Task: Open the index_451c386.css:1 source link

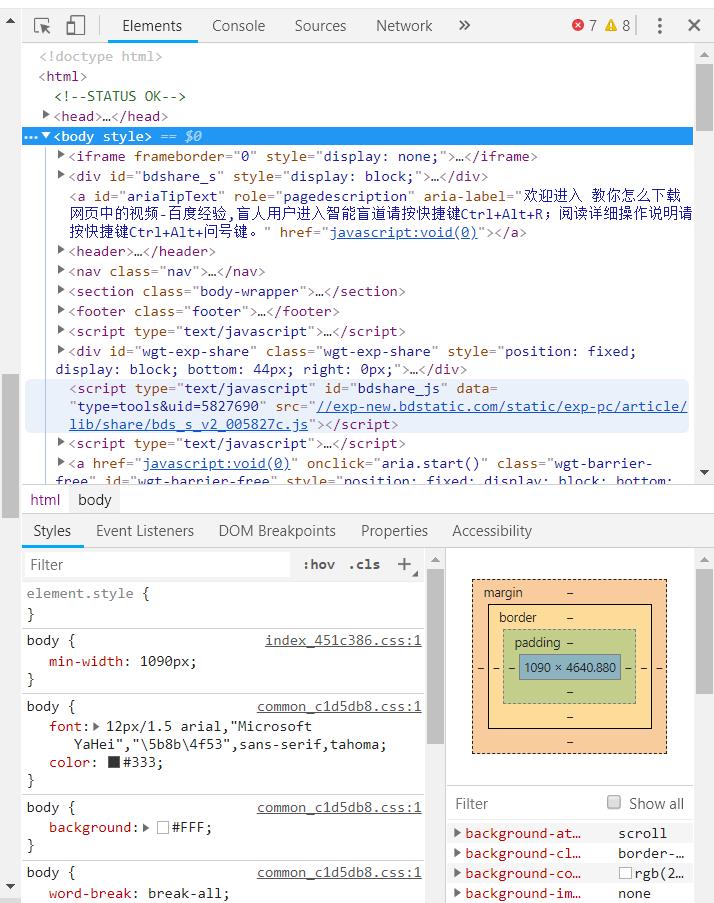Action: tap(343, 640)
